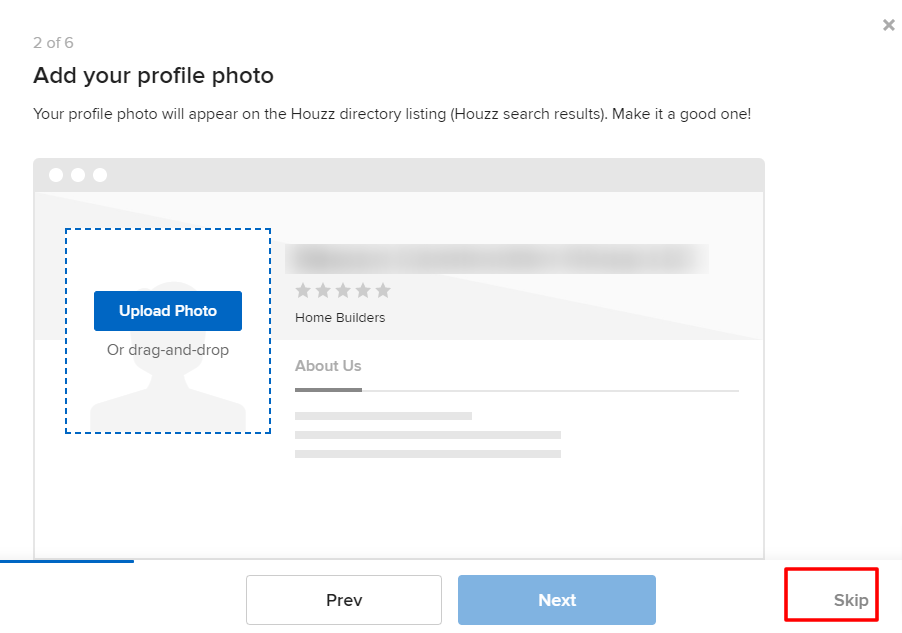Click the first star in the rating row
Image resolution: width=902 pixels, height=633 pixels.
(303, 290)
